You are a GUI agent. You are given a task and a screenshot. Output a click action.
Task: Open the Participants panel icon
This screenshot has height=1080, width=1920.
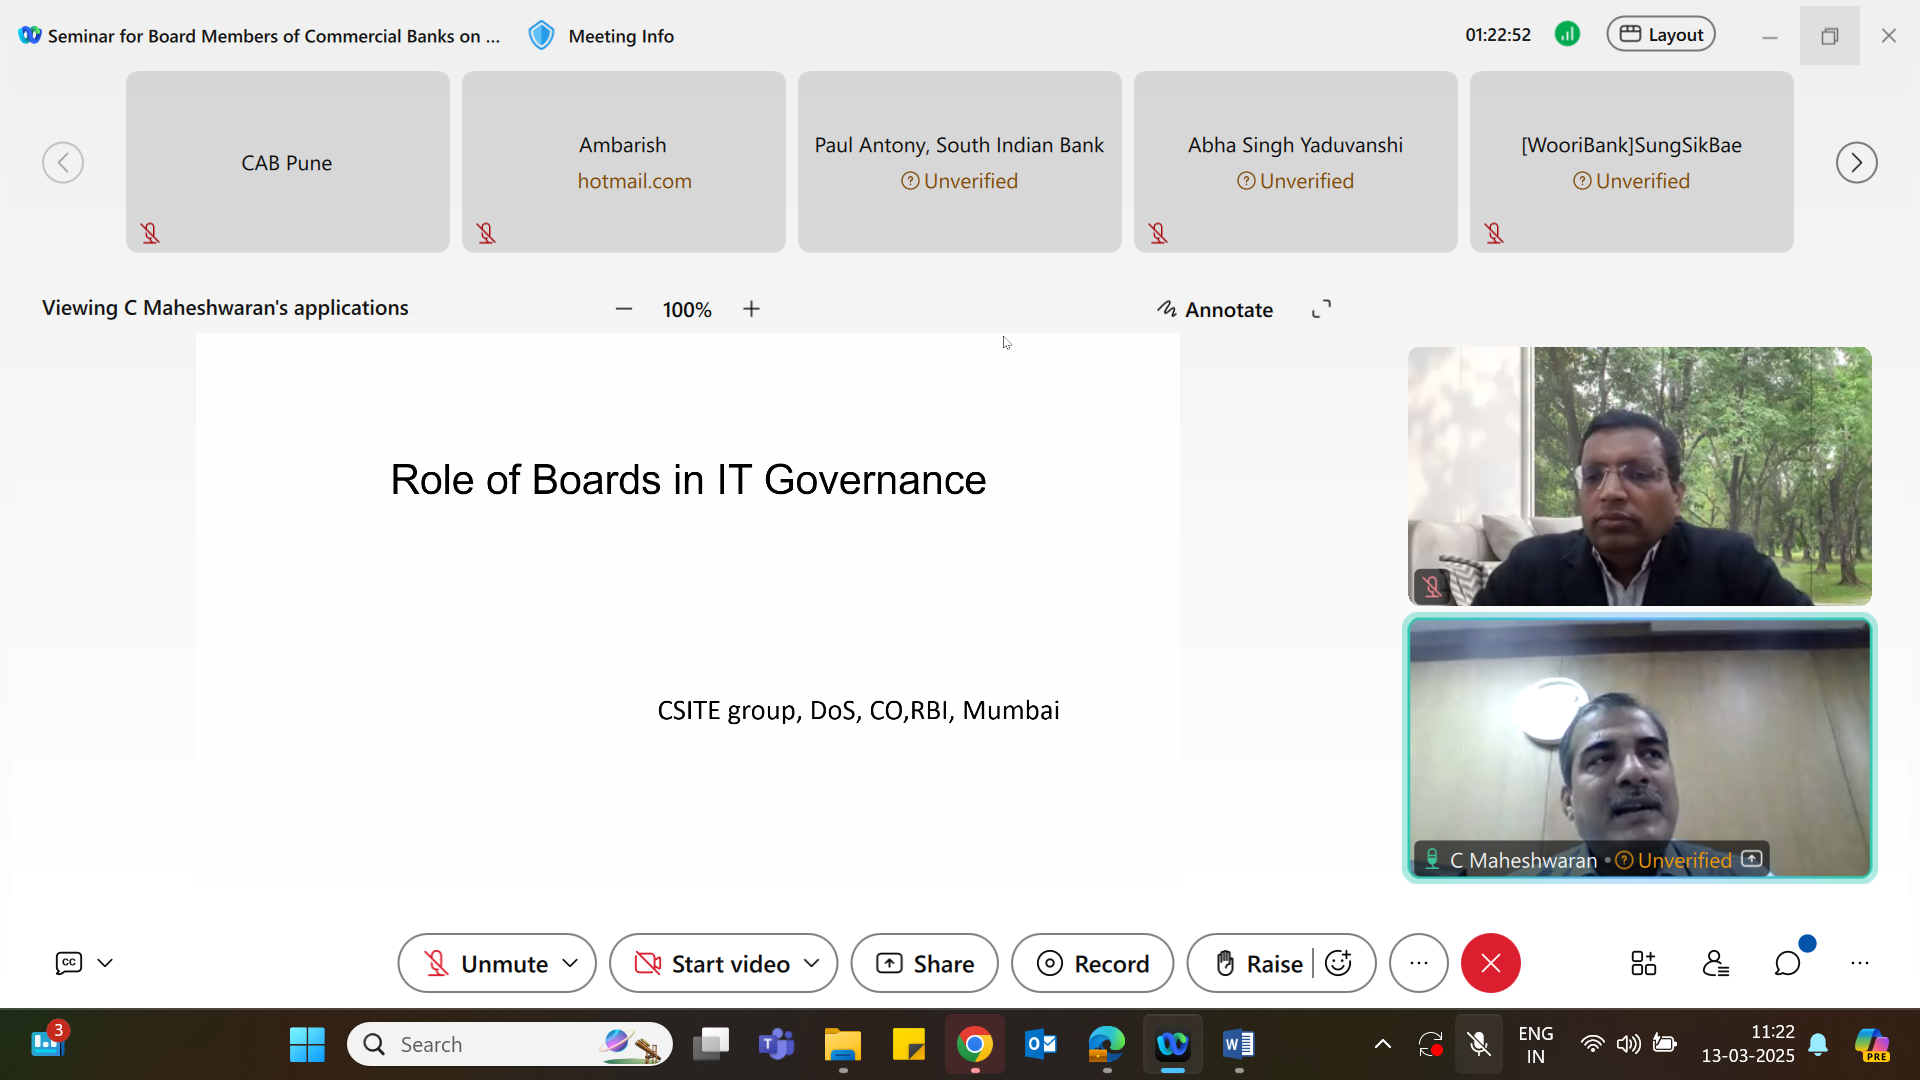click(x=1716, y=963)
